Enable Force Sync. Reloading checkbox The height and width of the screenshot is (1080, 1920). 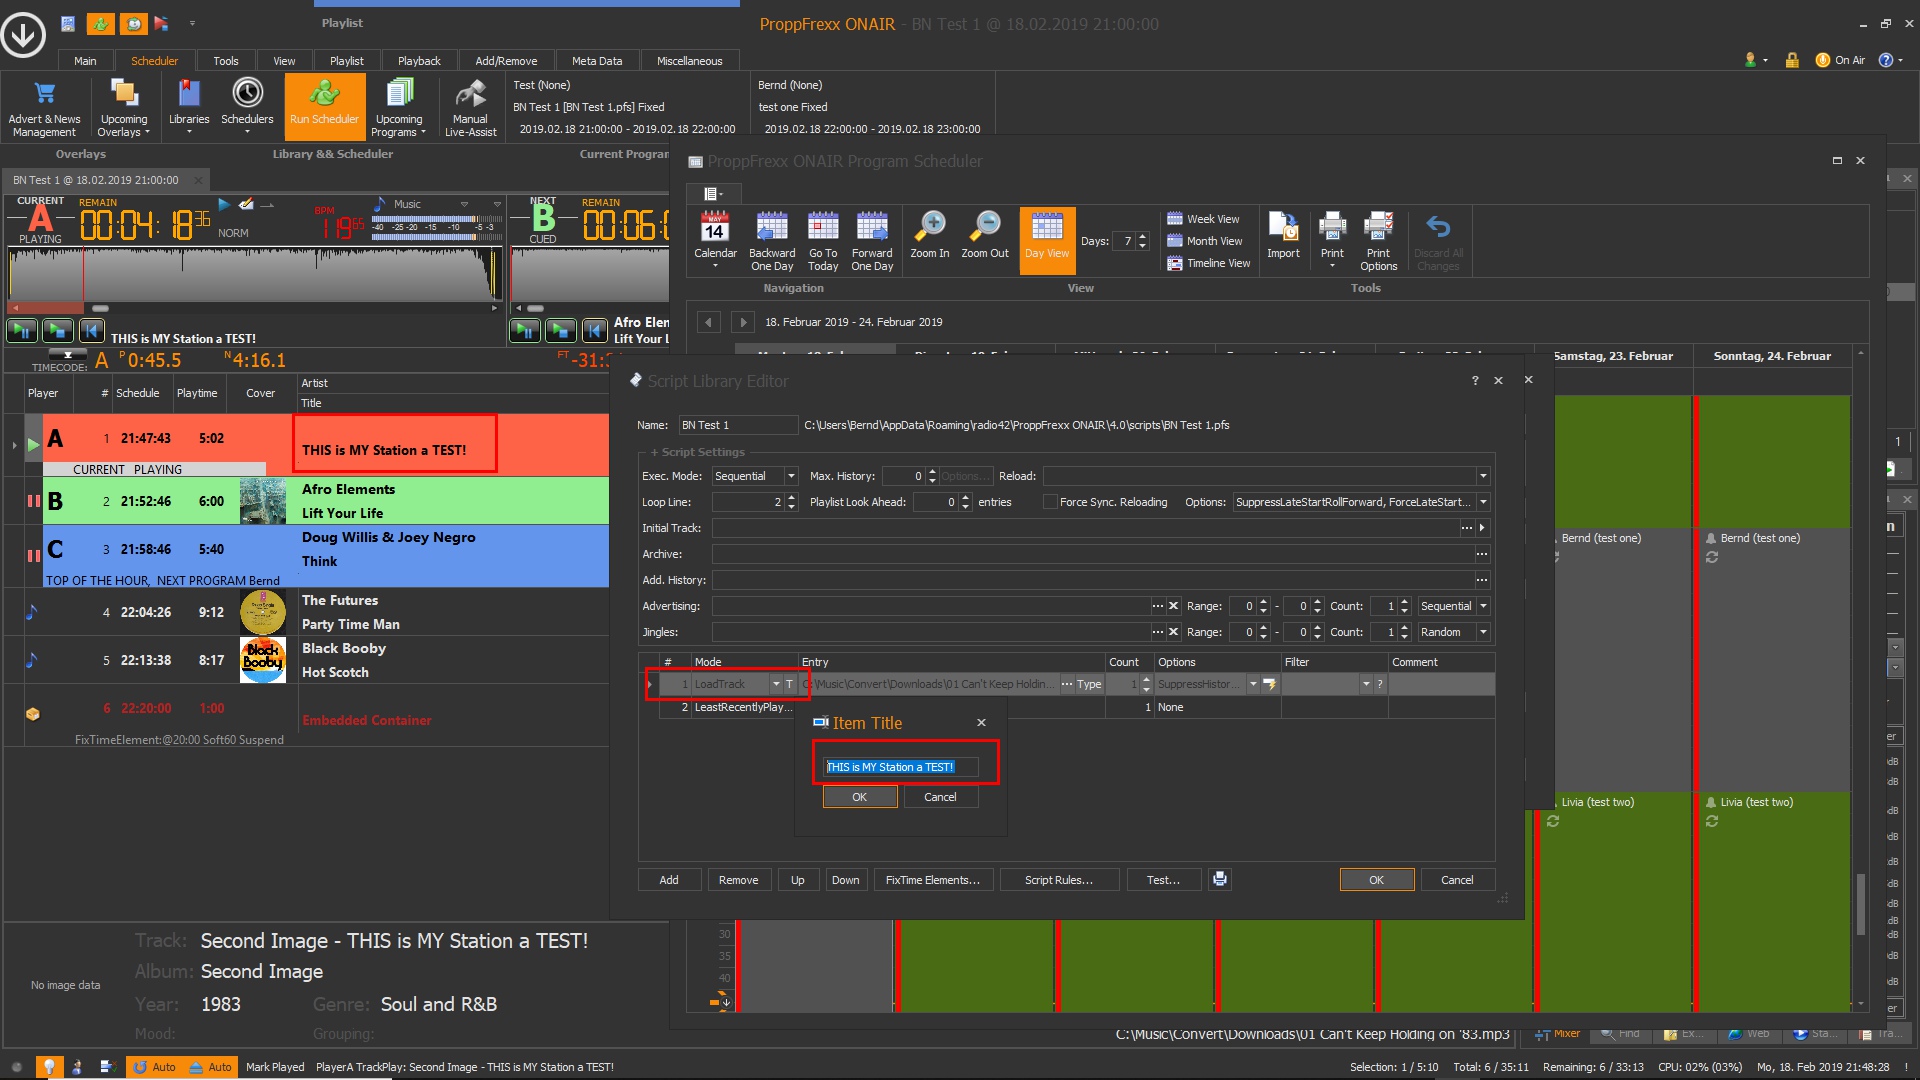click(1050, 502)
